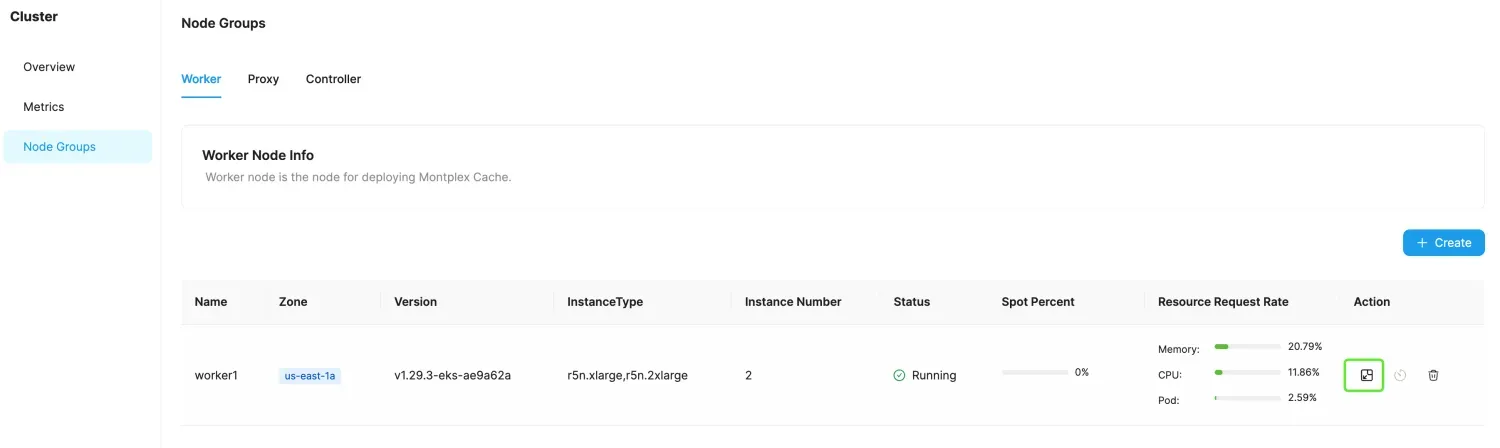Click the Resource Request Rate column header

click(1223, 302)
